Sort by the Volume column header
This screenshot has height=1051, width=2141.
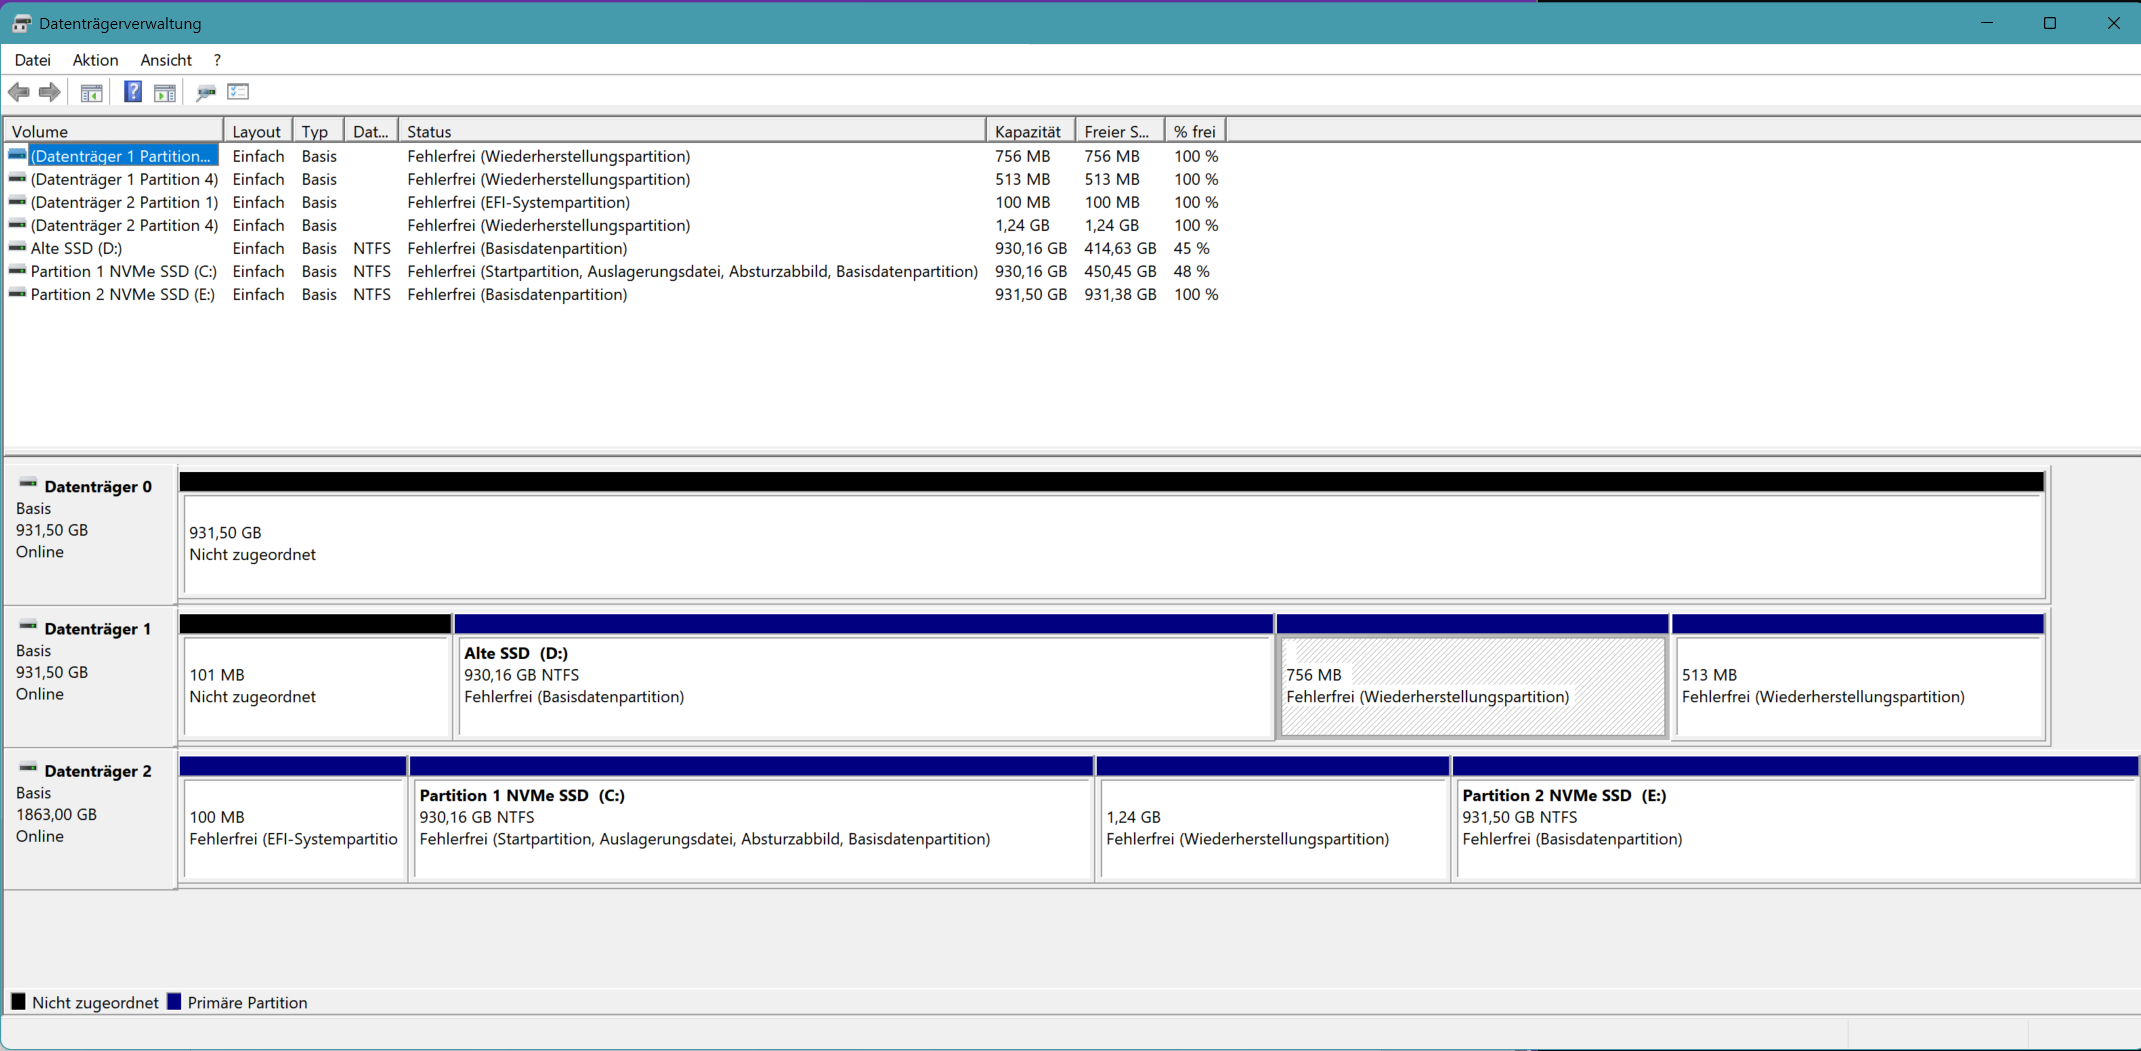click(114, 131)
